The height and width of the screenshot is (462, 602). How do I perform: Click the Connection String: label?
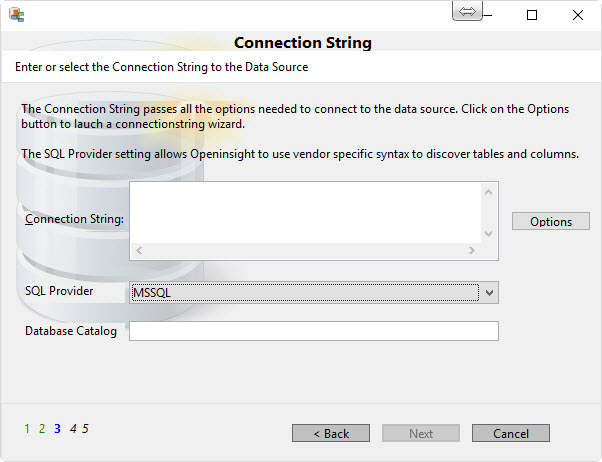(x=74, y=219)
